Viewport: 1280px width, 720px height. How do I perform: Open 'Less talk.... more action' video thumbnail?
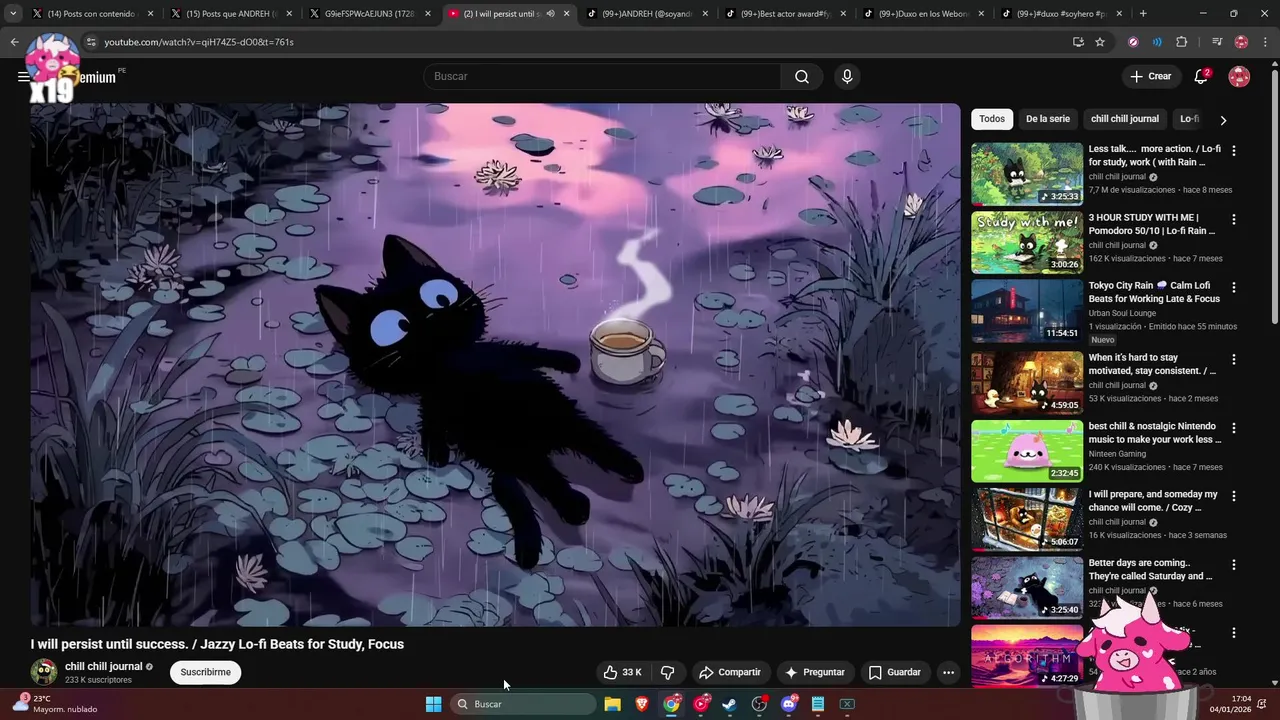1027,174
